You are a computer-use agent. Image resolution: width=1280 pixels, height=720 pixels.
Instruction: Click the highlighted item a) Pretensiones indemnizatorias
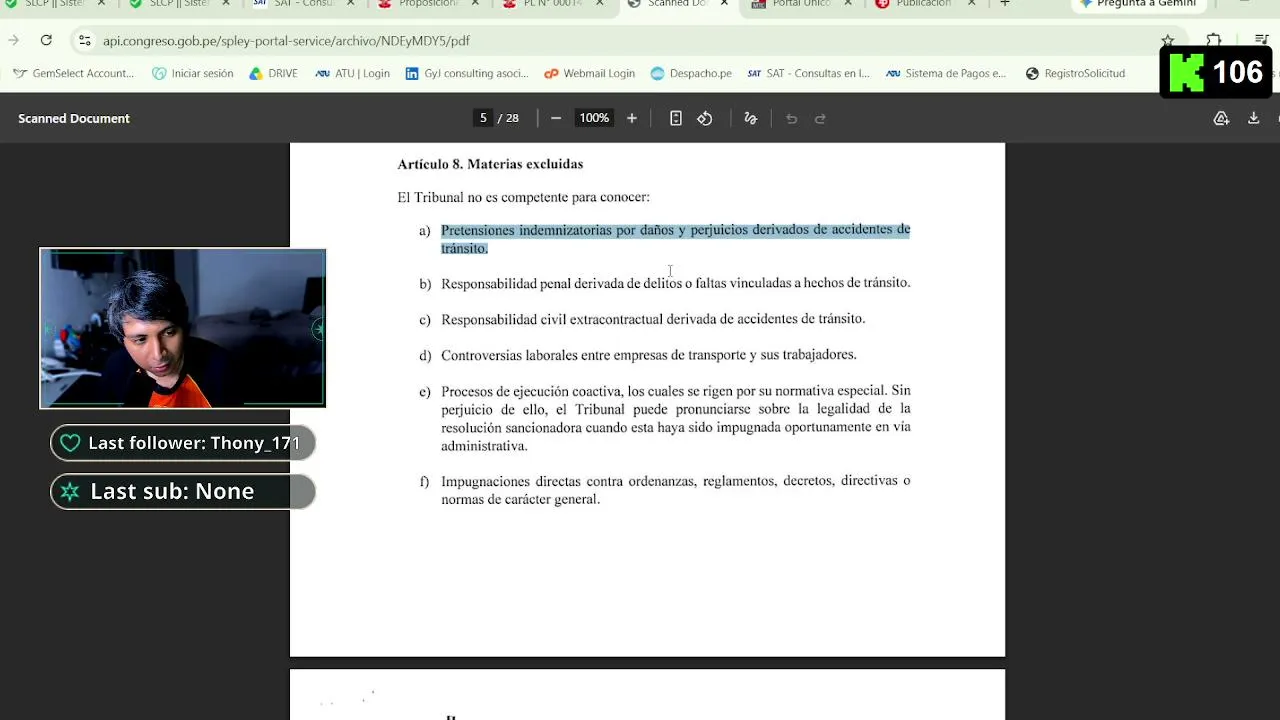pos(675,239)
